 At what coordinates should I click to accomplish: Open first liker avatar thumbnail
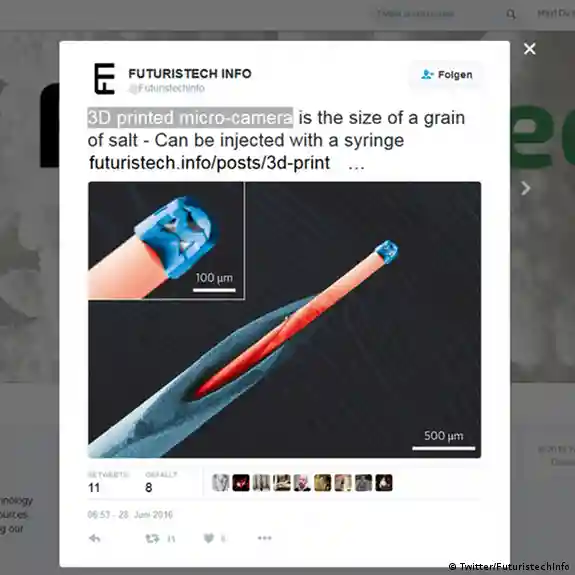(221, 483)
